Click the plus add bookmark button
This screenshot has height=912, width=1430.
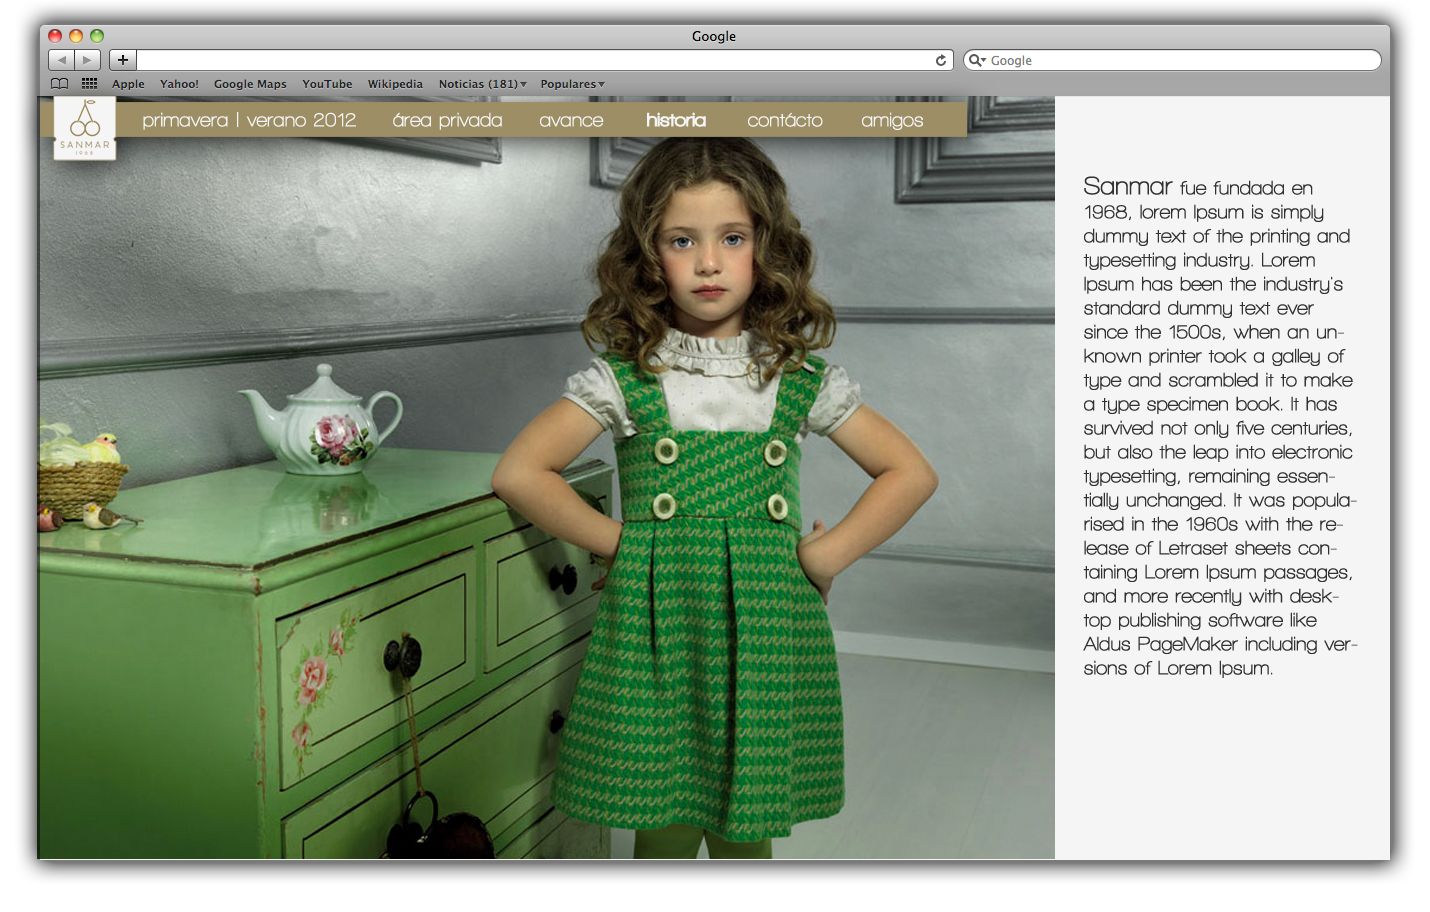tap(123, 60)
